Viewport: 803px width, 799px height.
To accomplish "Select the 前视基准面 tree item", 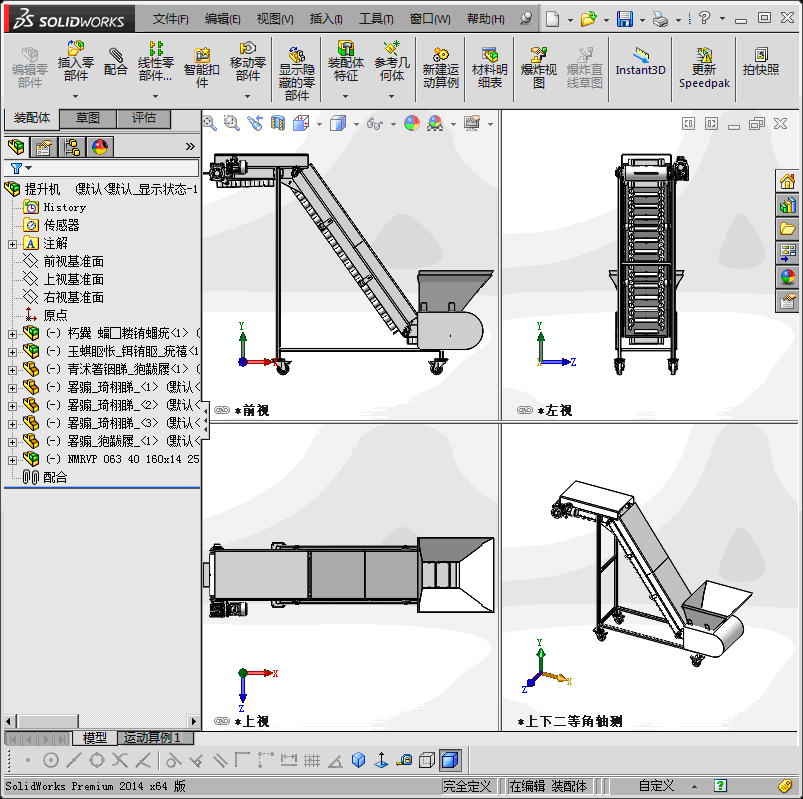I will pos(73,262).
